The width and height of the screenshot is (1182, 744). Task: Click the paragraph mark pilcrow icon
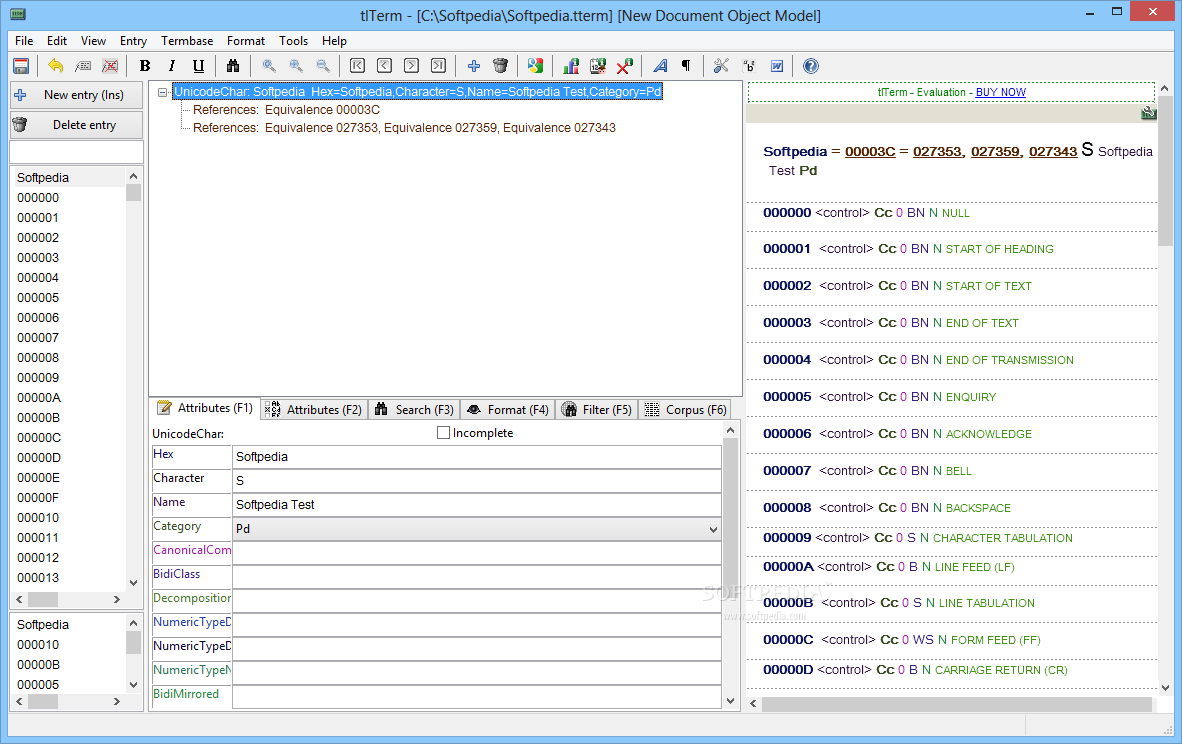[x=687, y=66]
